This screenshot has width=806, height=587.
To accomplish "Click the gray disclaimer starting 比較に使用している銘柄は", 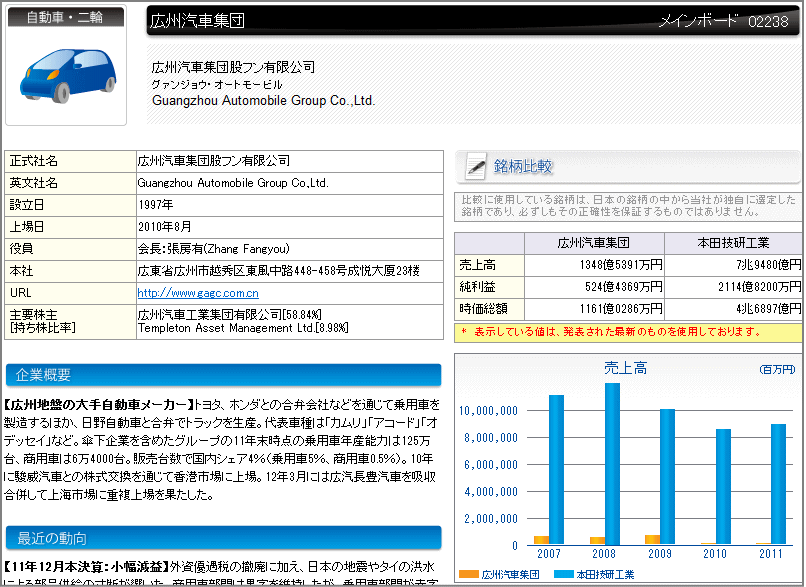I will coord(628,206).
